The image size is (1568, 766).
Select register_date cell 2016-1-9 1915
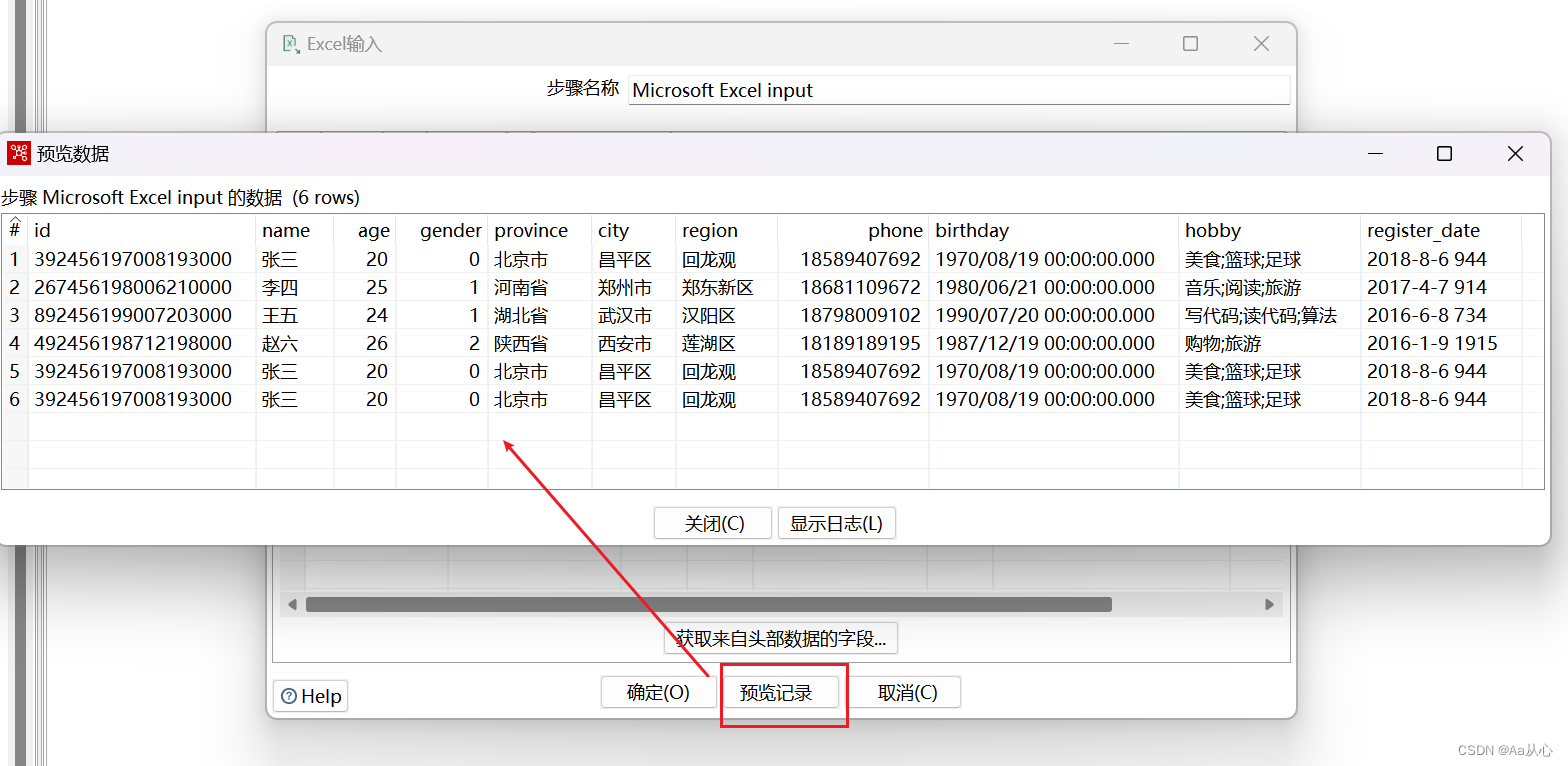pos(1441,343)
